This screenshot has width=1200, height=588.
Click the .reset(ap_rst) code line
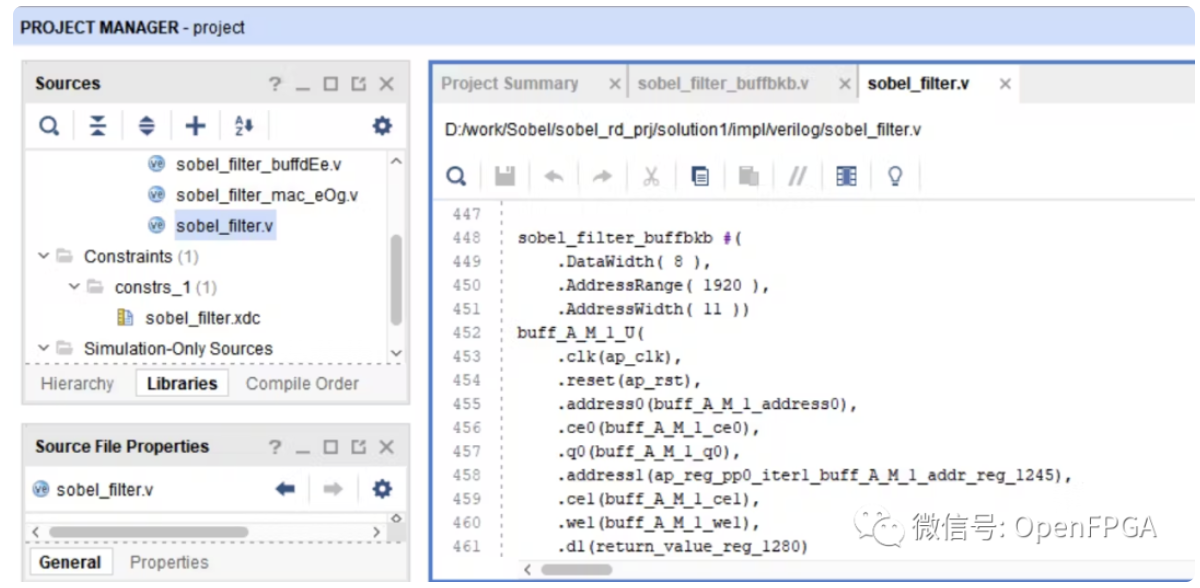click(630, 381)
